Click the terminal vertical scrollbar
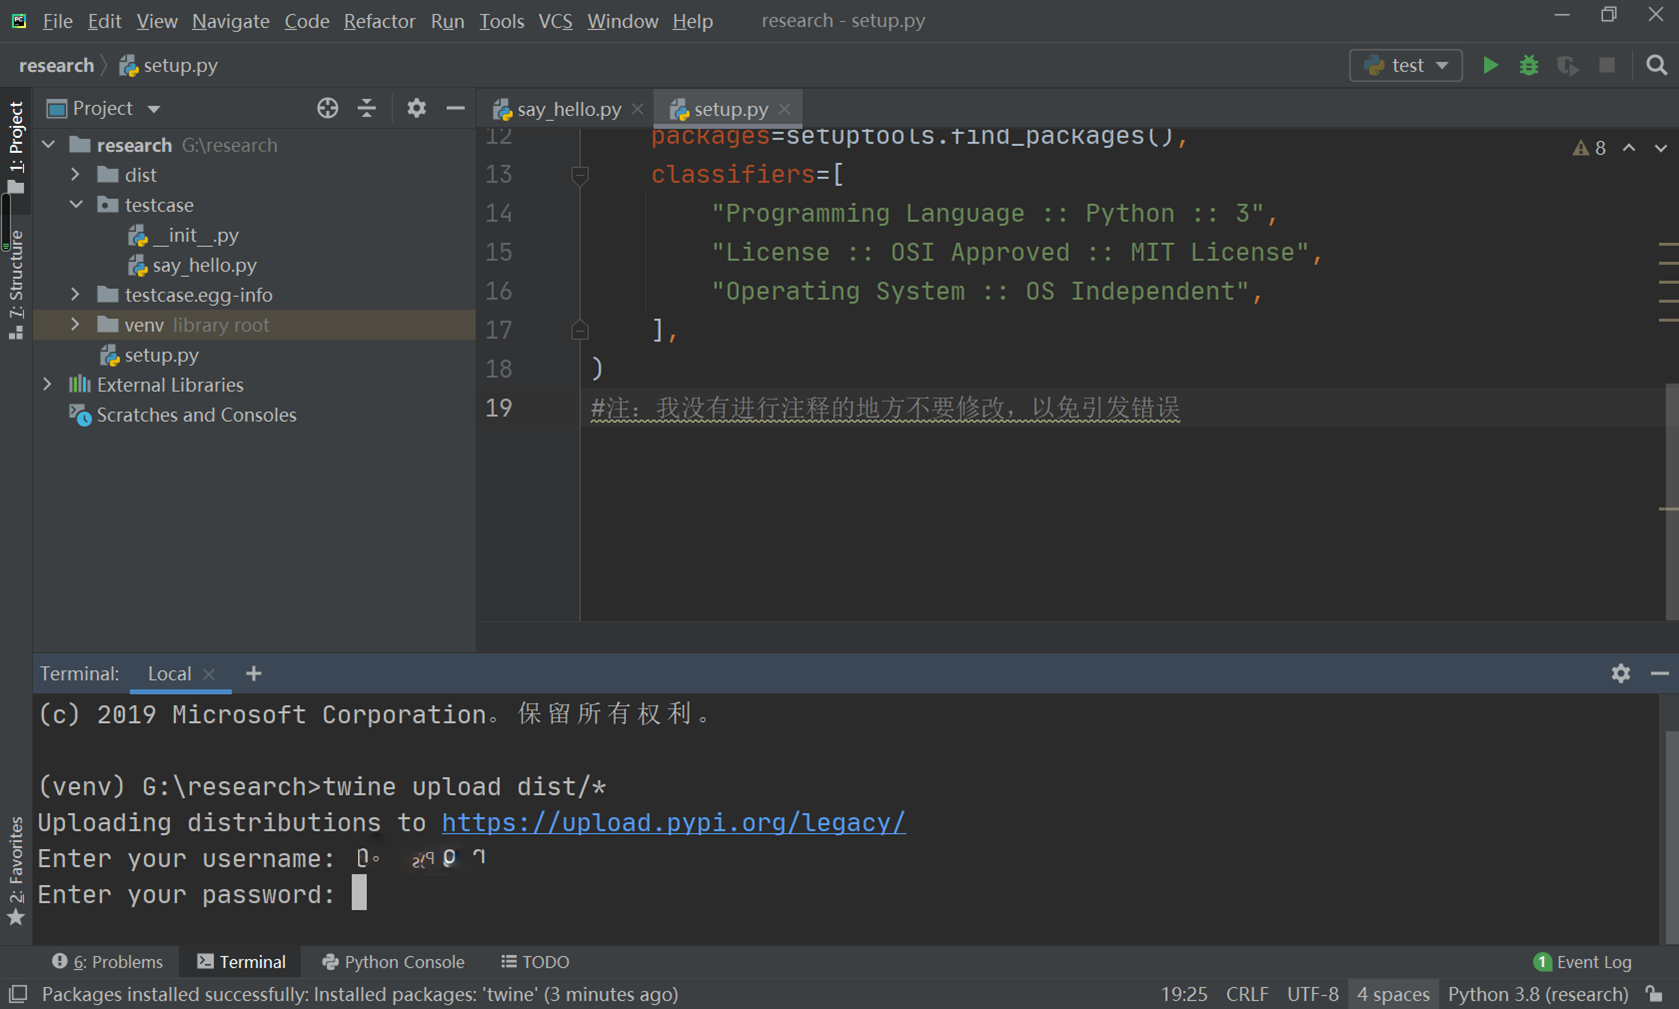The width and height of the screenshot is (1679, 1009). coord(1671,838)
